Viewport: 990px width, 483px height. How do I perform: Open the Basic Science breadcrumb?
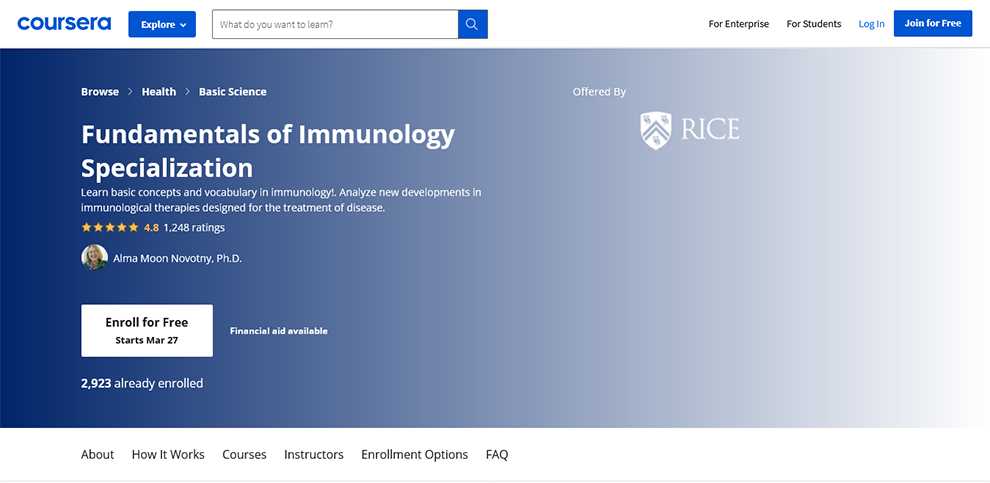tap(232, 92)
